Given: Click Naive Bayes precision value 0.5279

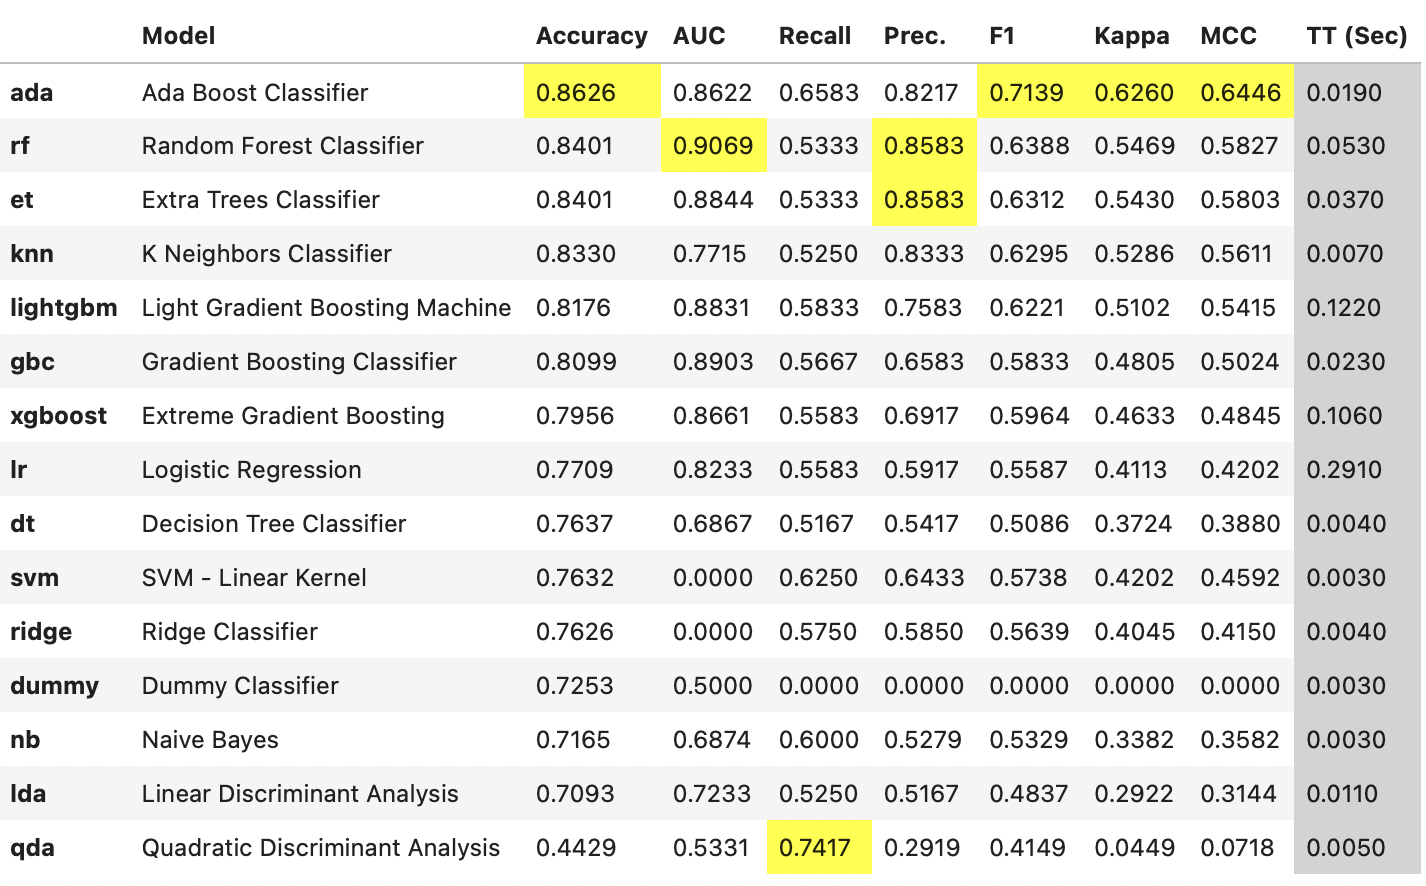Looking at the screenshot, I should click(923, 740).
